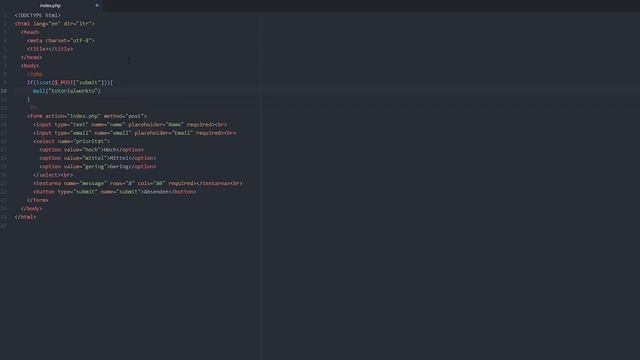Click highlighted line number 10 in gutter
The image size is (640, 360).
click(4, 91)
